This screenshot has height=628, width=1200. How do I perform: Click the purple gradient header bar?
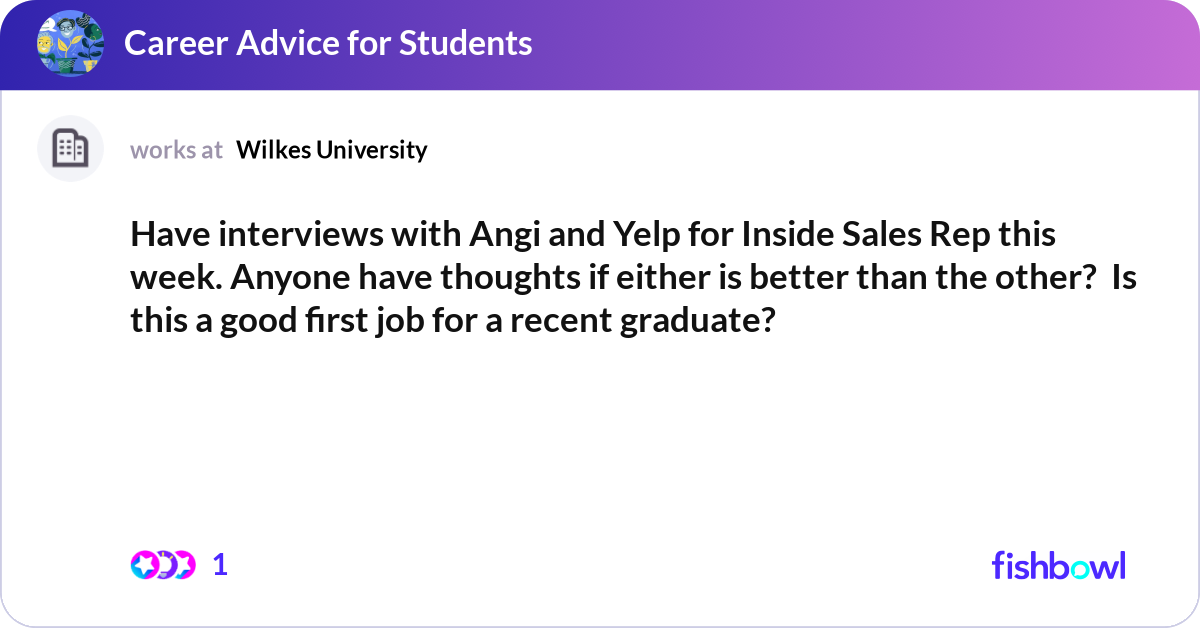coord(600,45)
